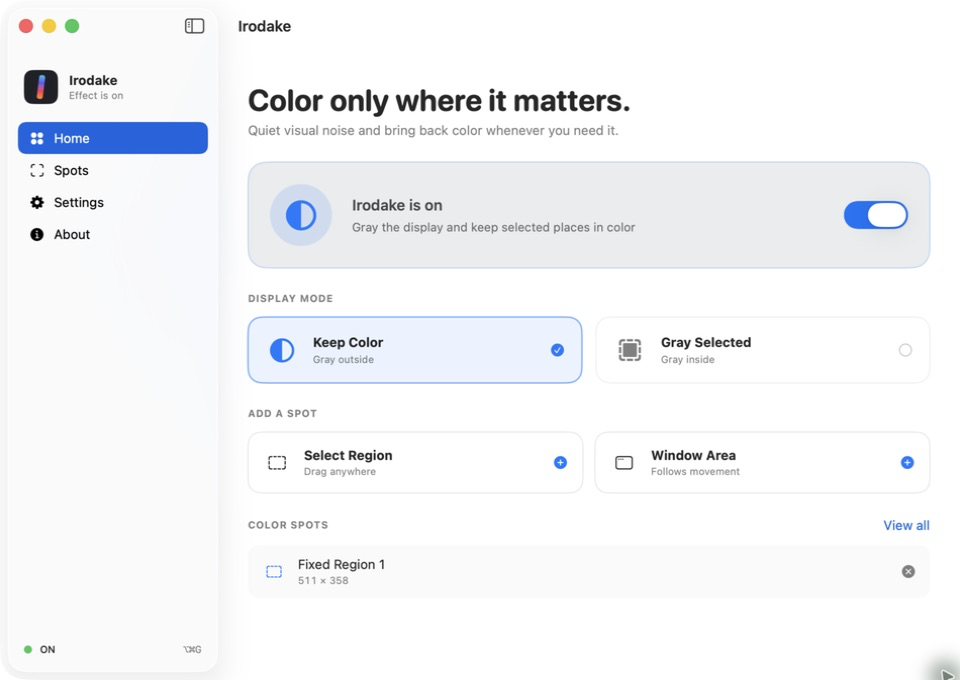Click the Fixed Region 1 dashed icon

(x=274, y=572)
